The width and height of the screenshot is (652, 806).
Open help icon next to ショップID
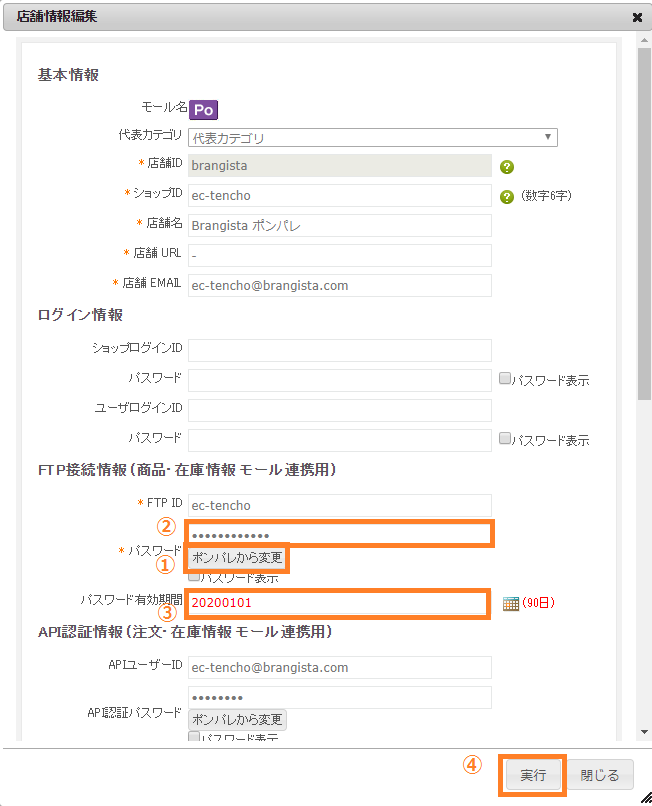point(507,197)
